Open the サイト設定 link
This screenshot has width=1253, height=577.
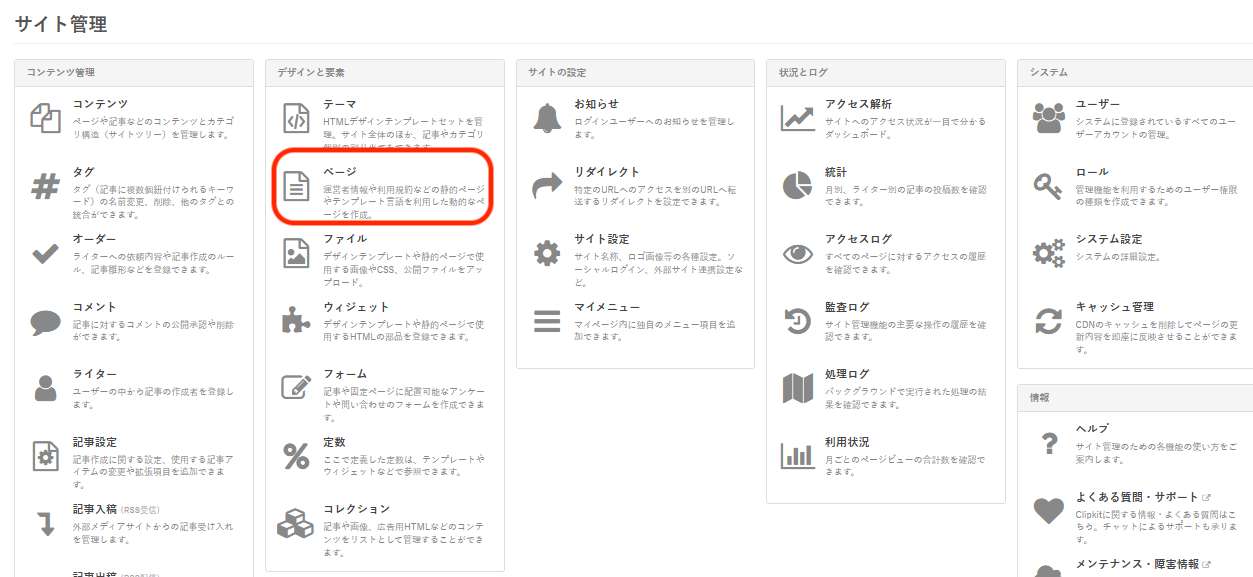click(x=602, y=239)
